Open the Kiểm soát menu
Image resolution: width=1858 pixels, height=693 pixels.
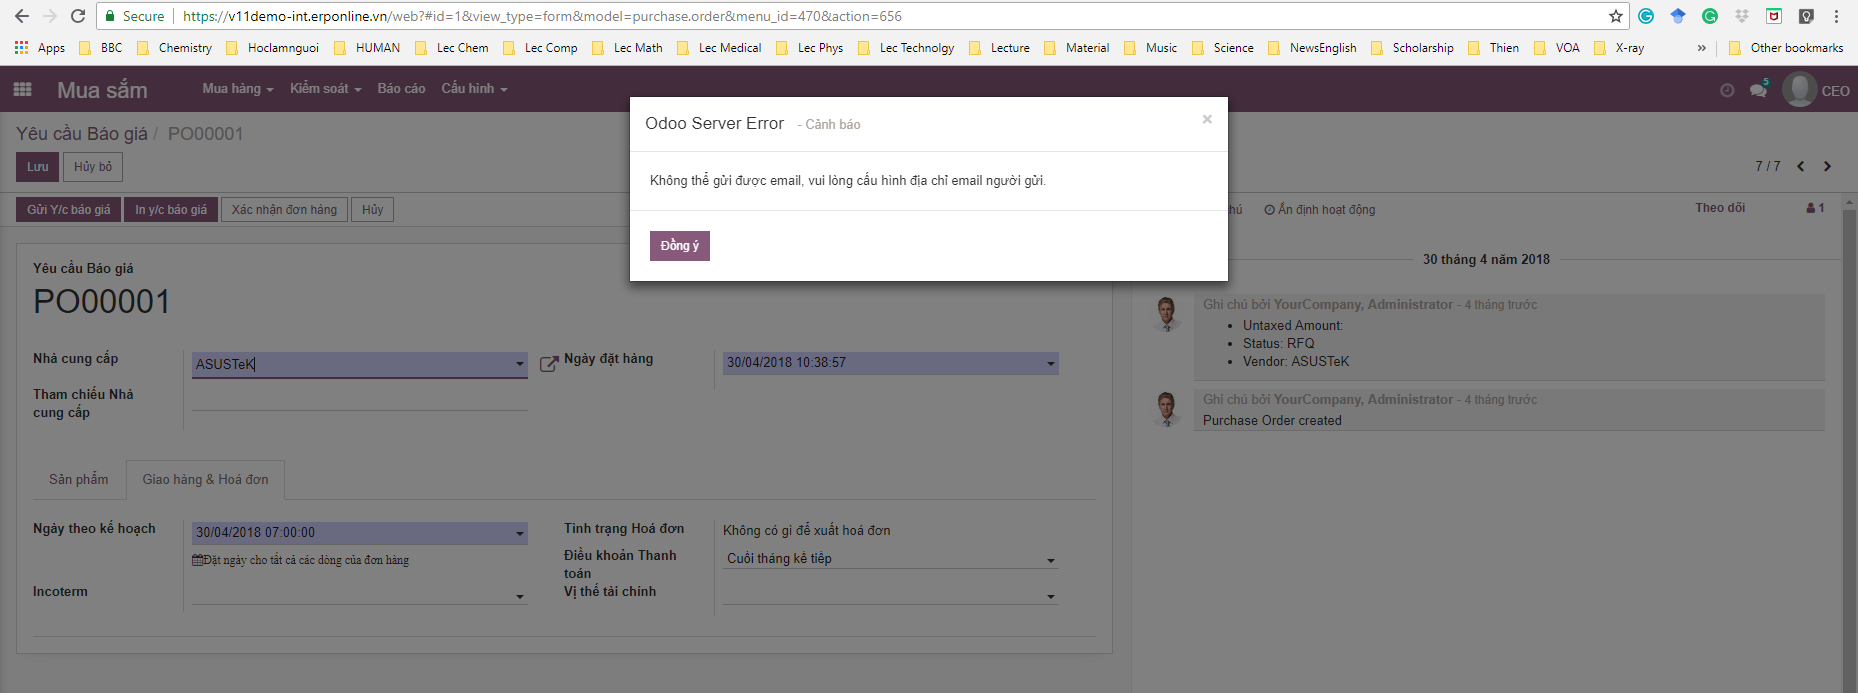[326, 89]
